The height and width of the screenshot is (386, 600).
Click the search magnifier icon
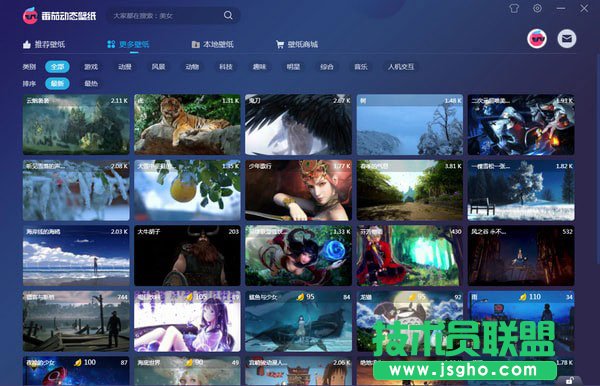228,15
